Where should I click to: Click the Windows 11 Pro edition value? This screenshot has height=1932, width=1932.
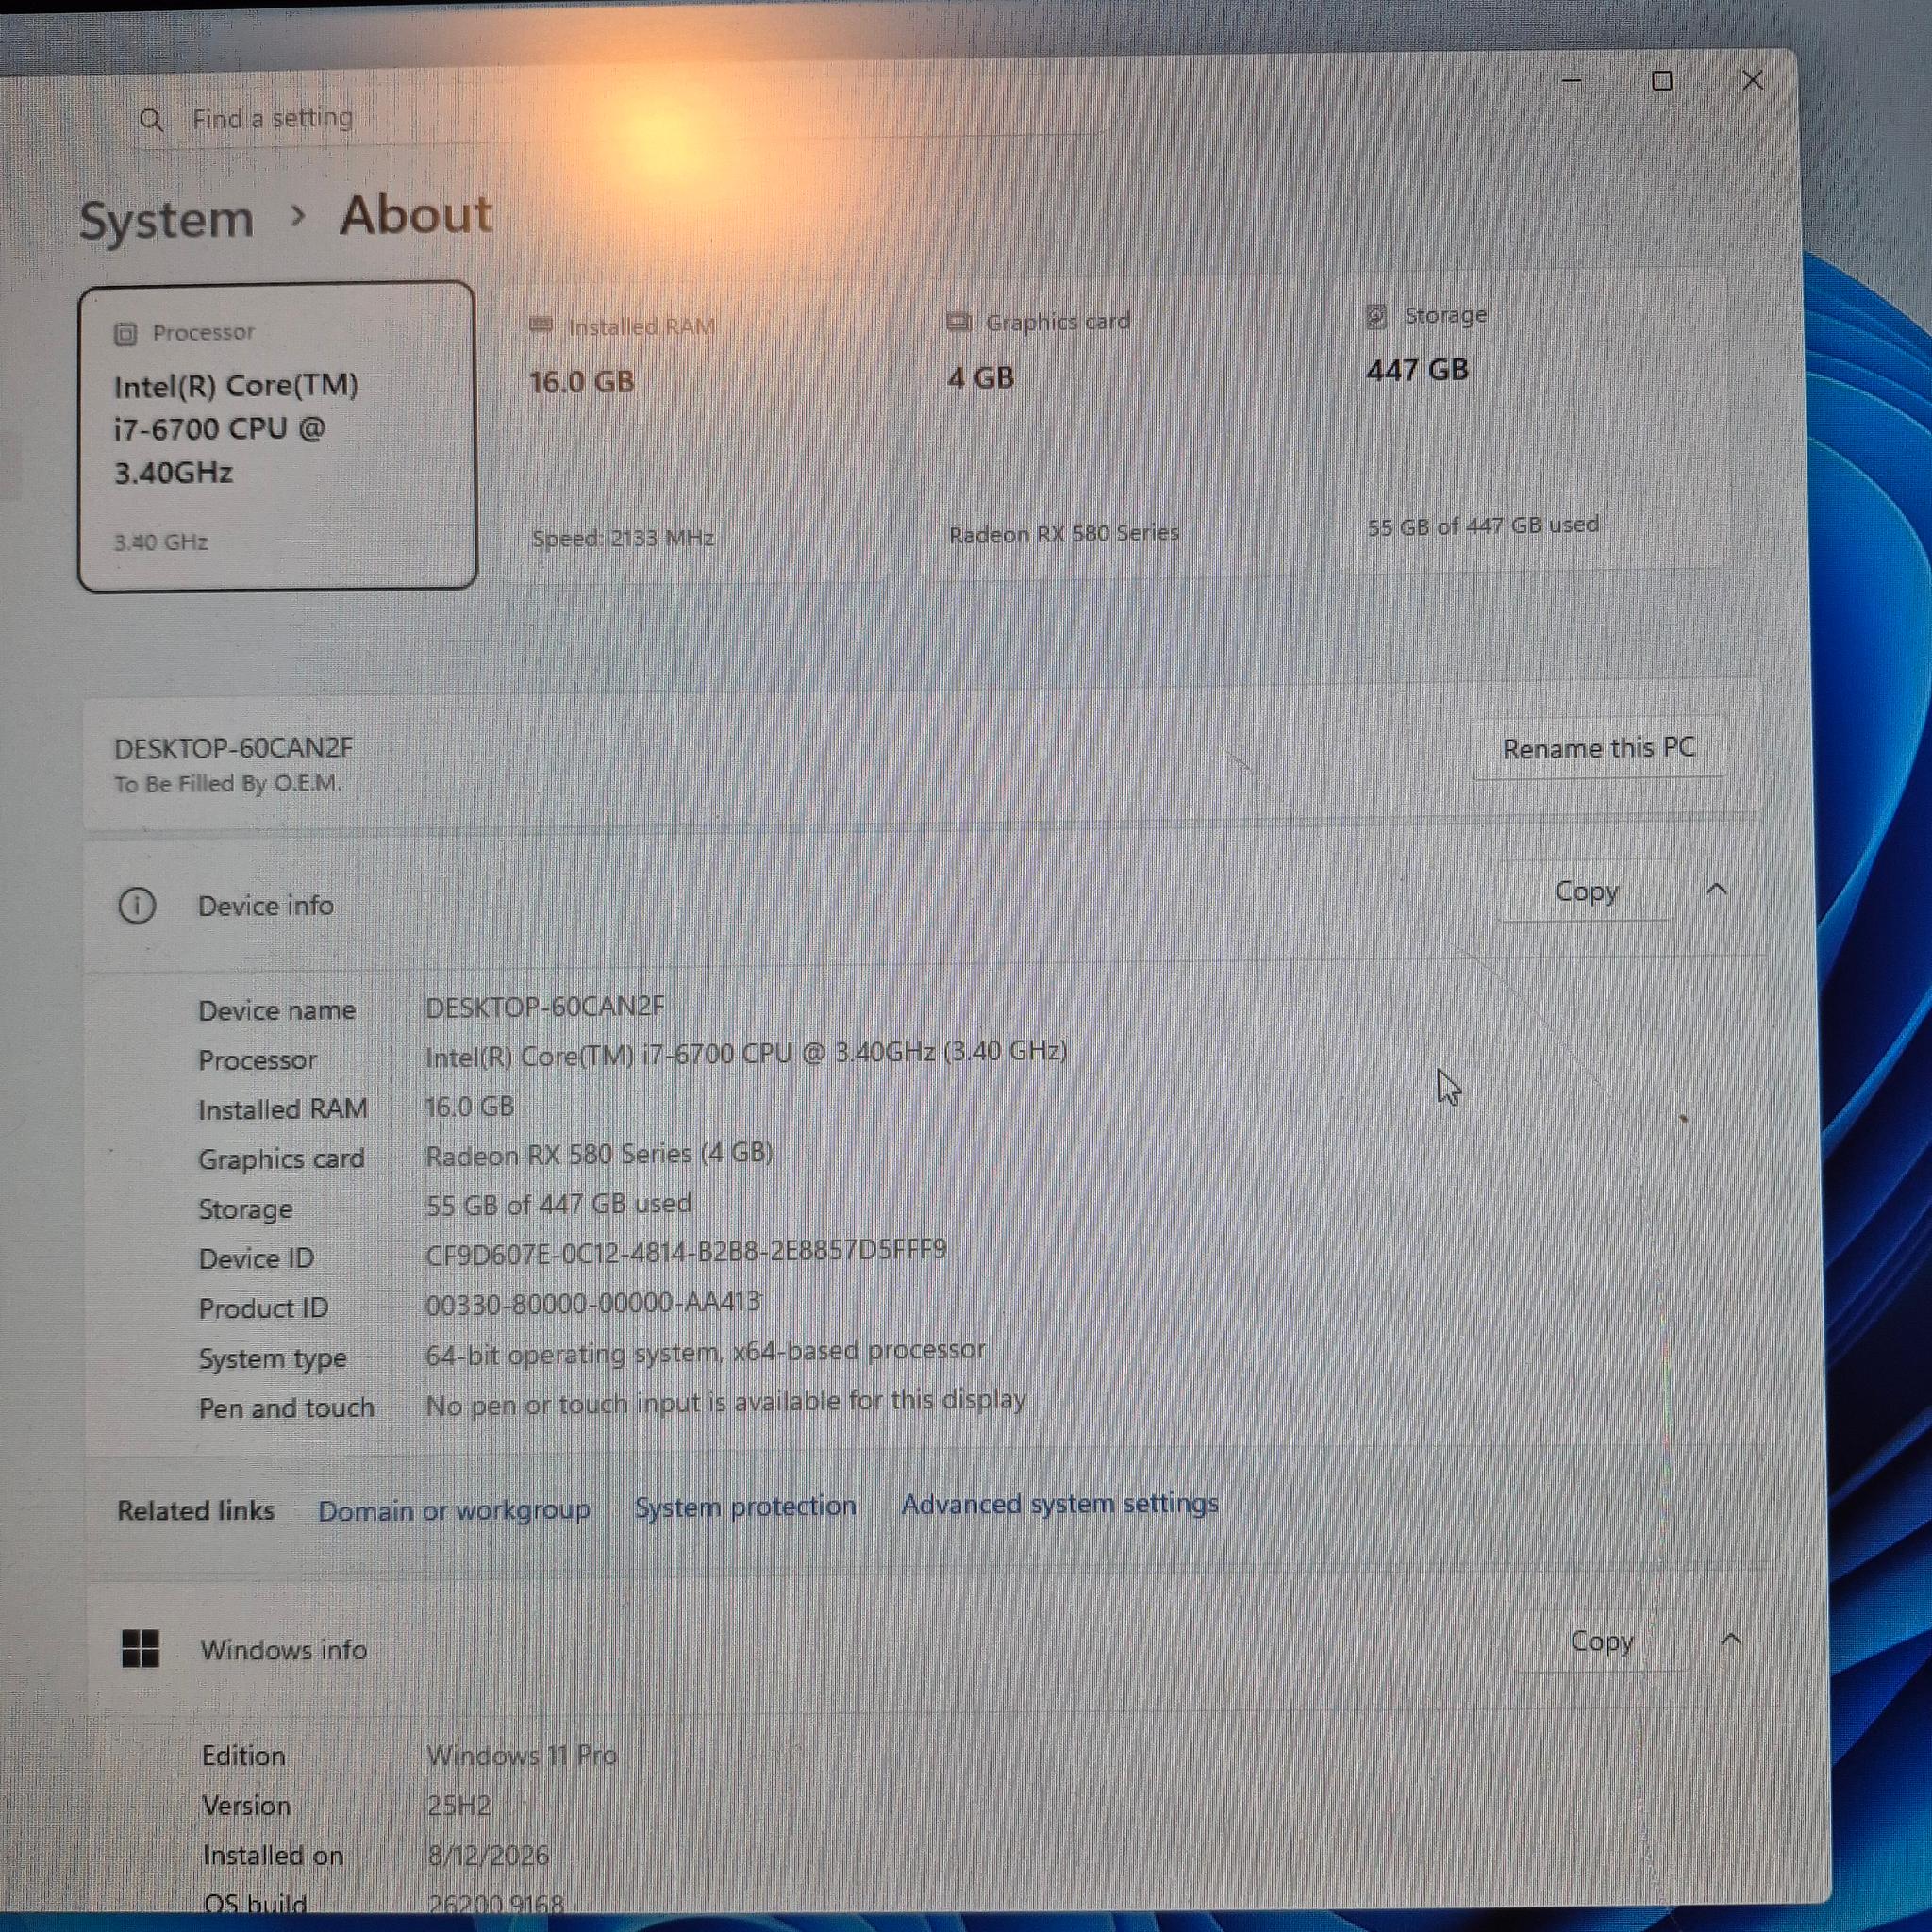[x=522, y=1756]
